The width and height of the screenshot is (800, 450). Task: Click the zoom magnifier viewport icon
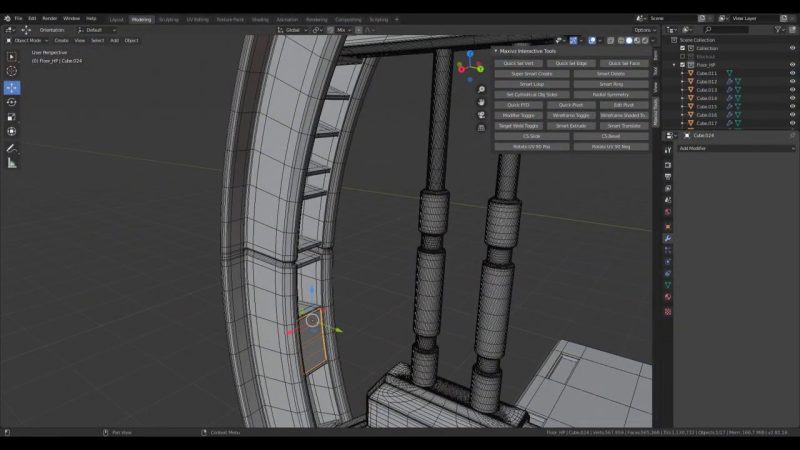[x=481, y=90]
